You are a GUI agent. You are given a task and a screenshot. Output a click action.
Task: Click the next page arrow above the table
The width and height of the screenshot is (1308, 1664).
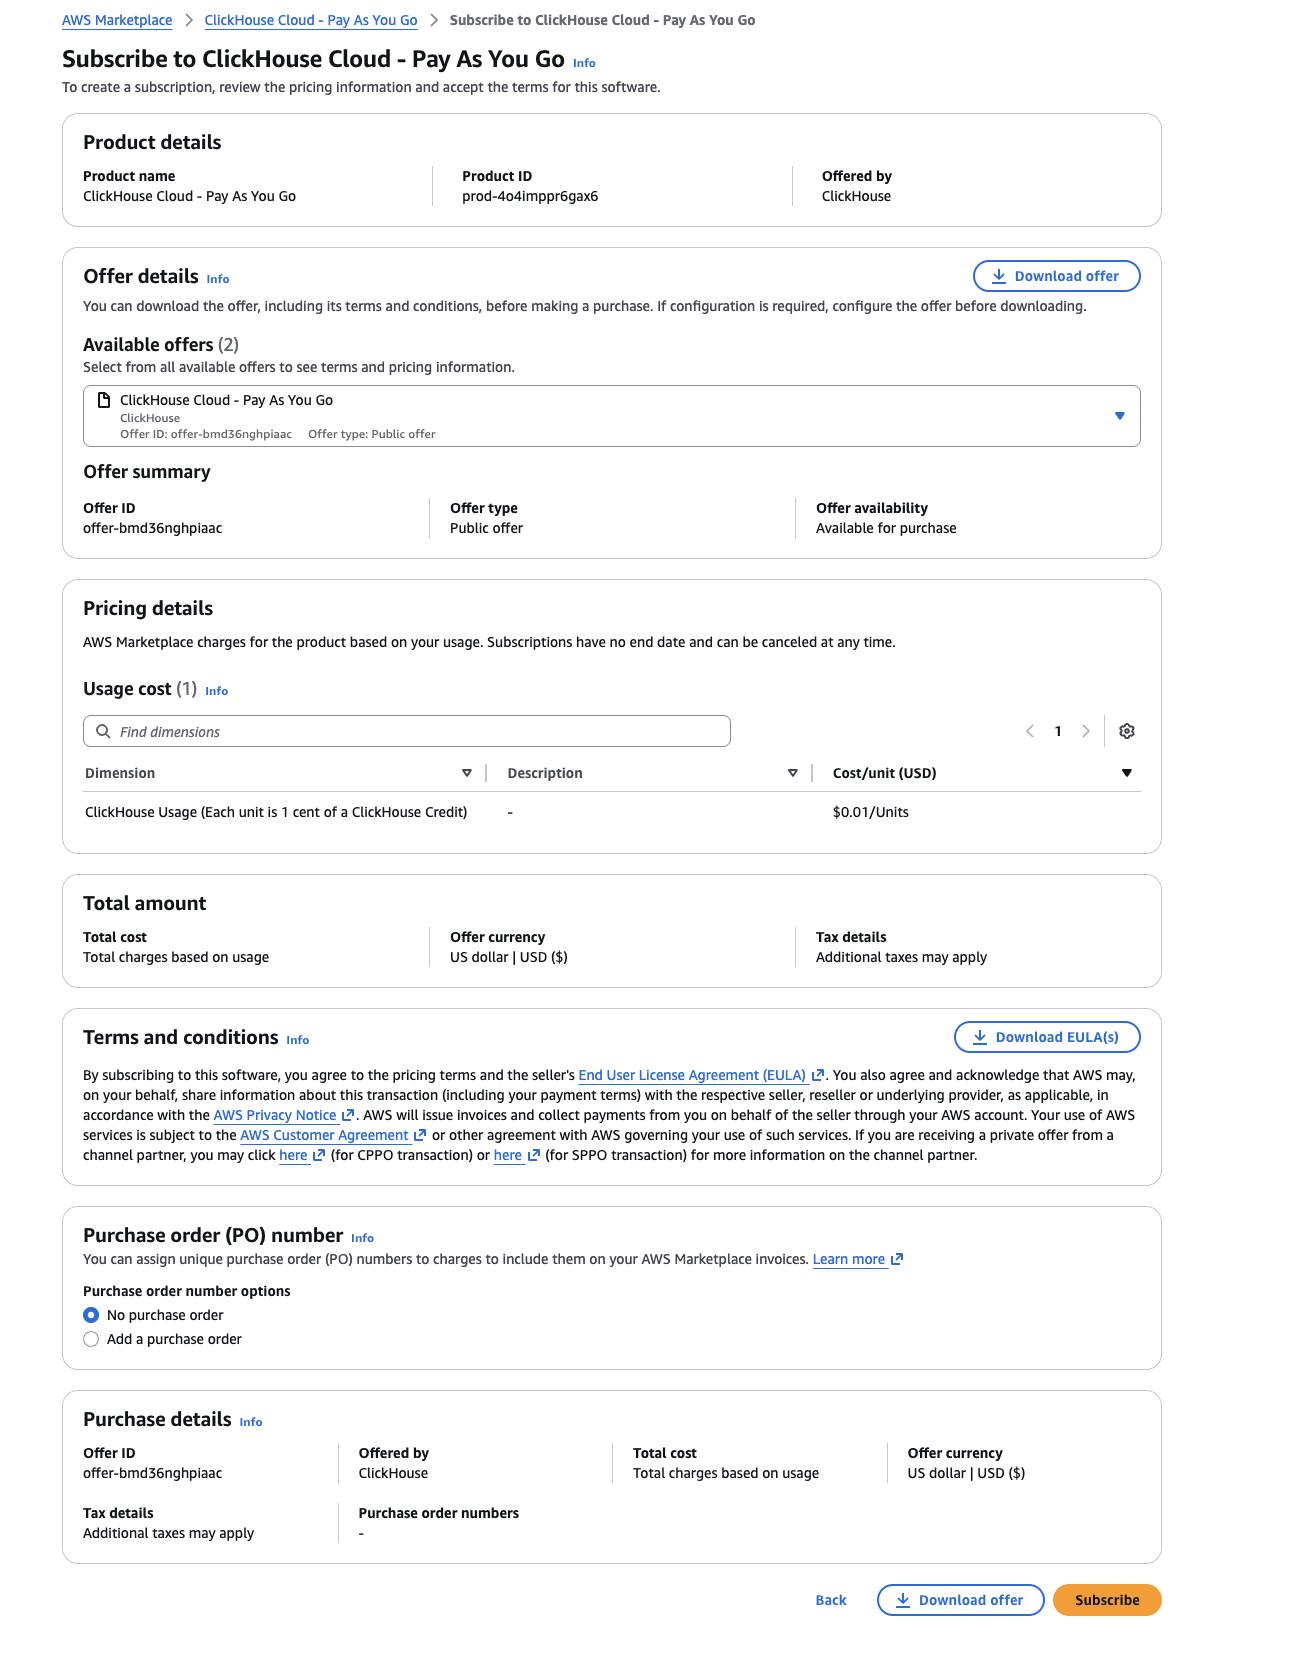1086,731
